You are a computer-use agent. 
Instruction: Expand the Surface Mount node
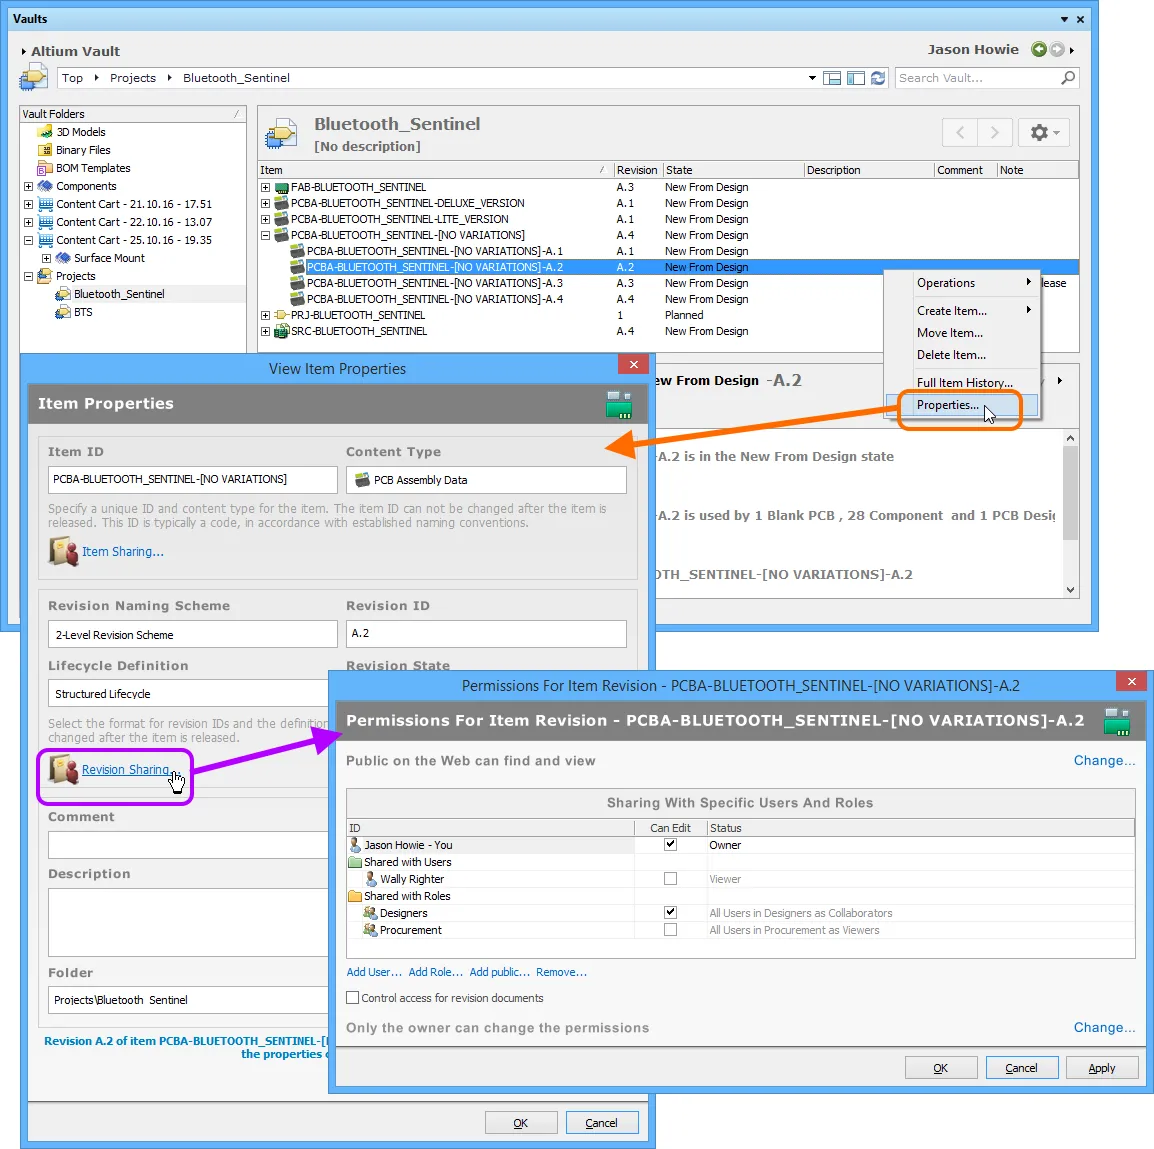click(x=46, y=258)
